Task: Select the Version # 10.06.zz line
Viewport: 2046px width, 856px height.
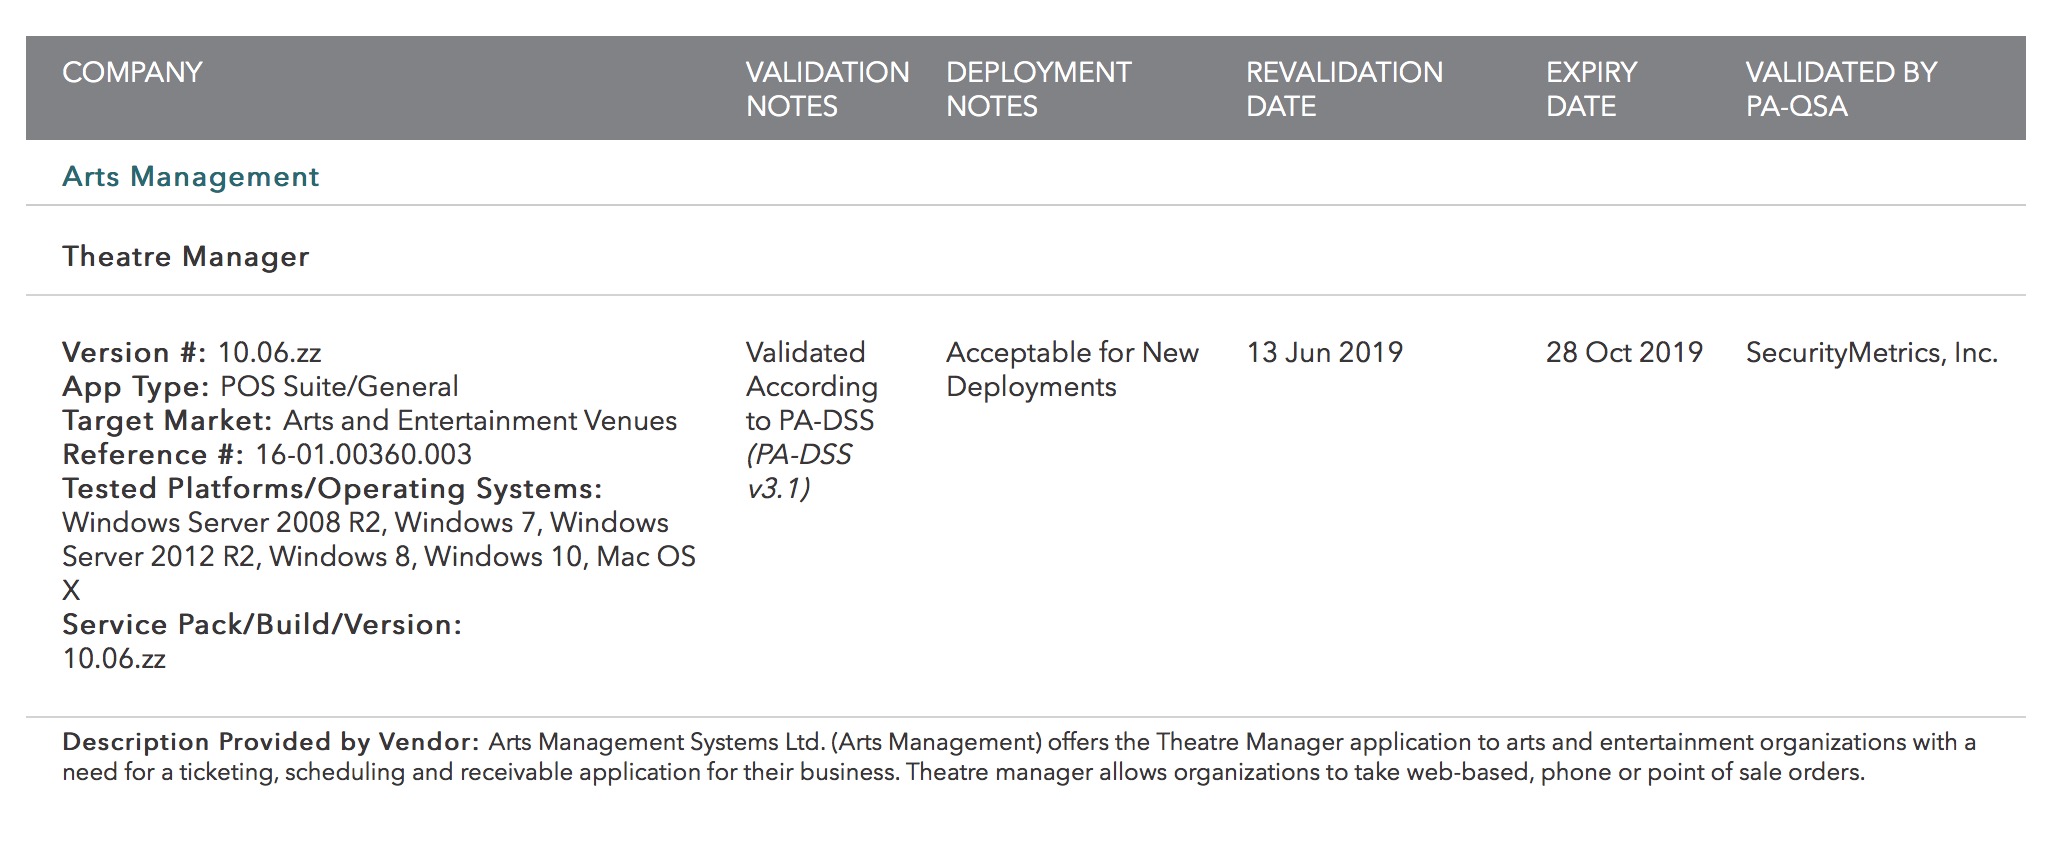Action: (192, 353)
